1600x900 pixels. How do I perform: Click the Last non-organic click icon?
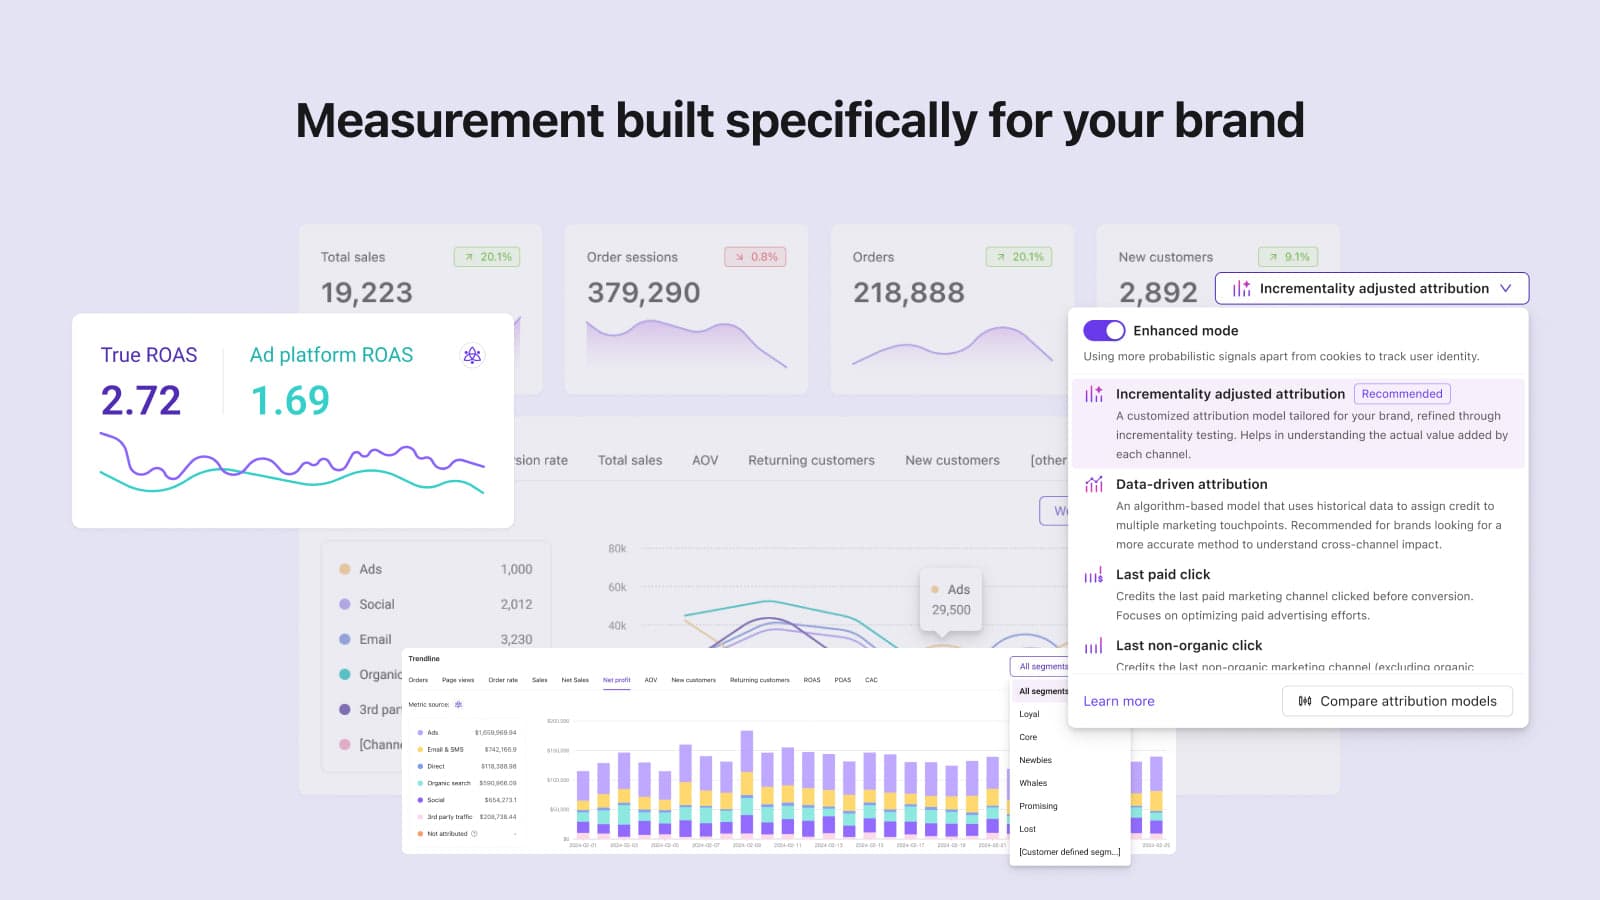[x=1094, y=646]
